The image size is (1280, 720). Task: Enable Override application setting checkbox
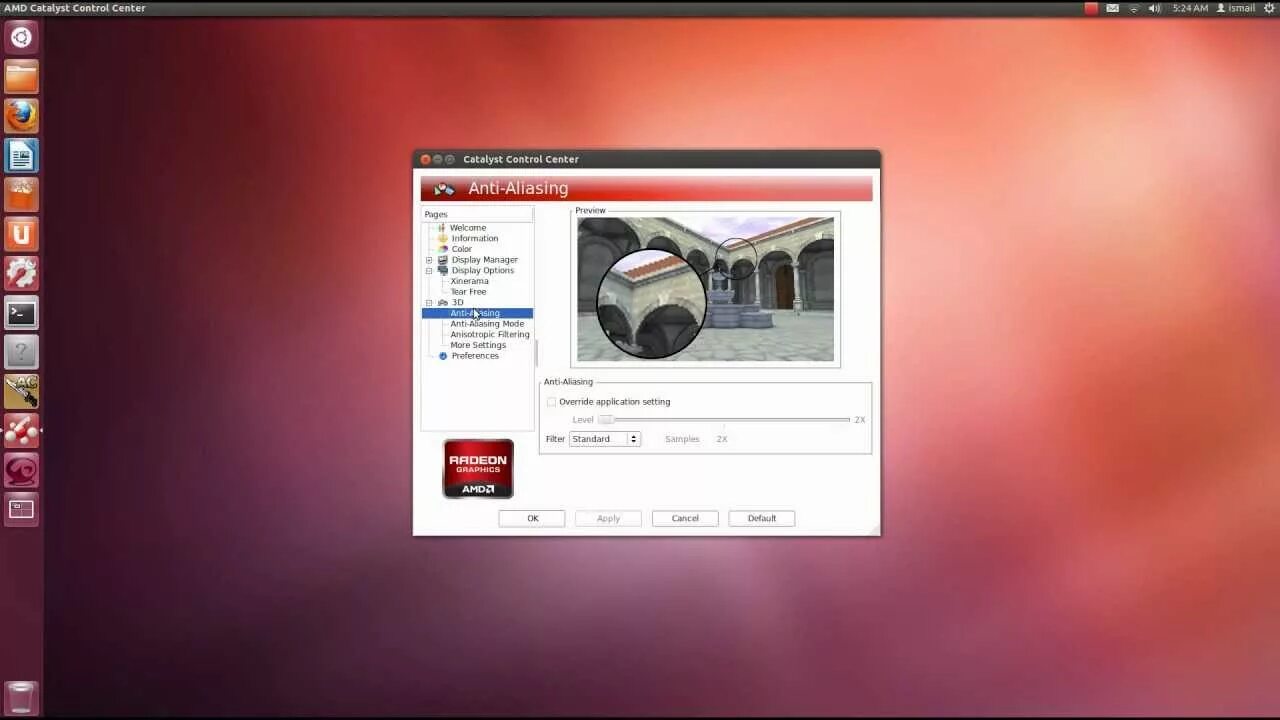pyautogui.click(x=551, y=402)
